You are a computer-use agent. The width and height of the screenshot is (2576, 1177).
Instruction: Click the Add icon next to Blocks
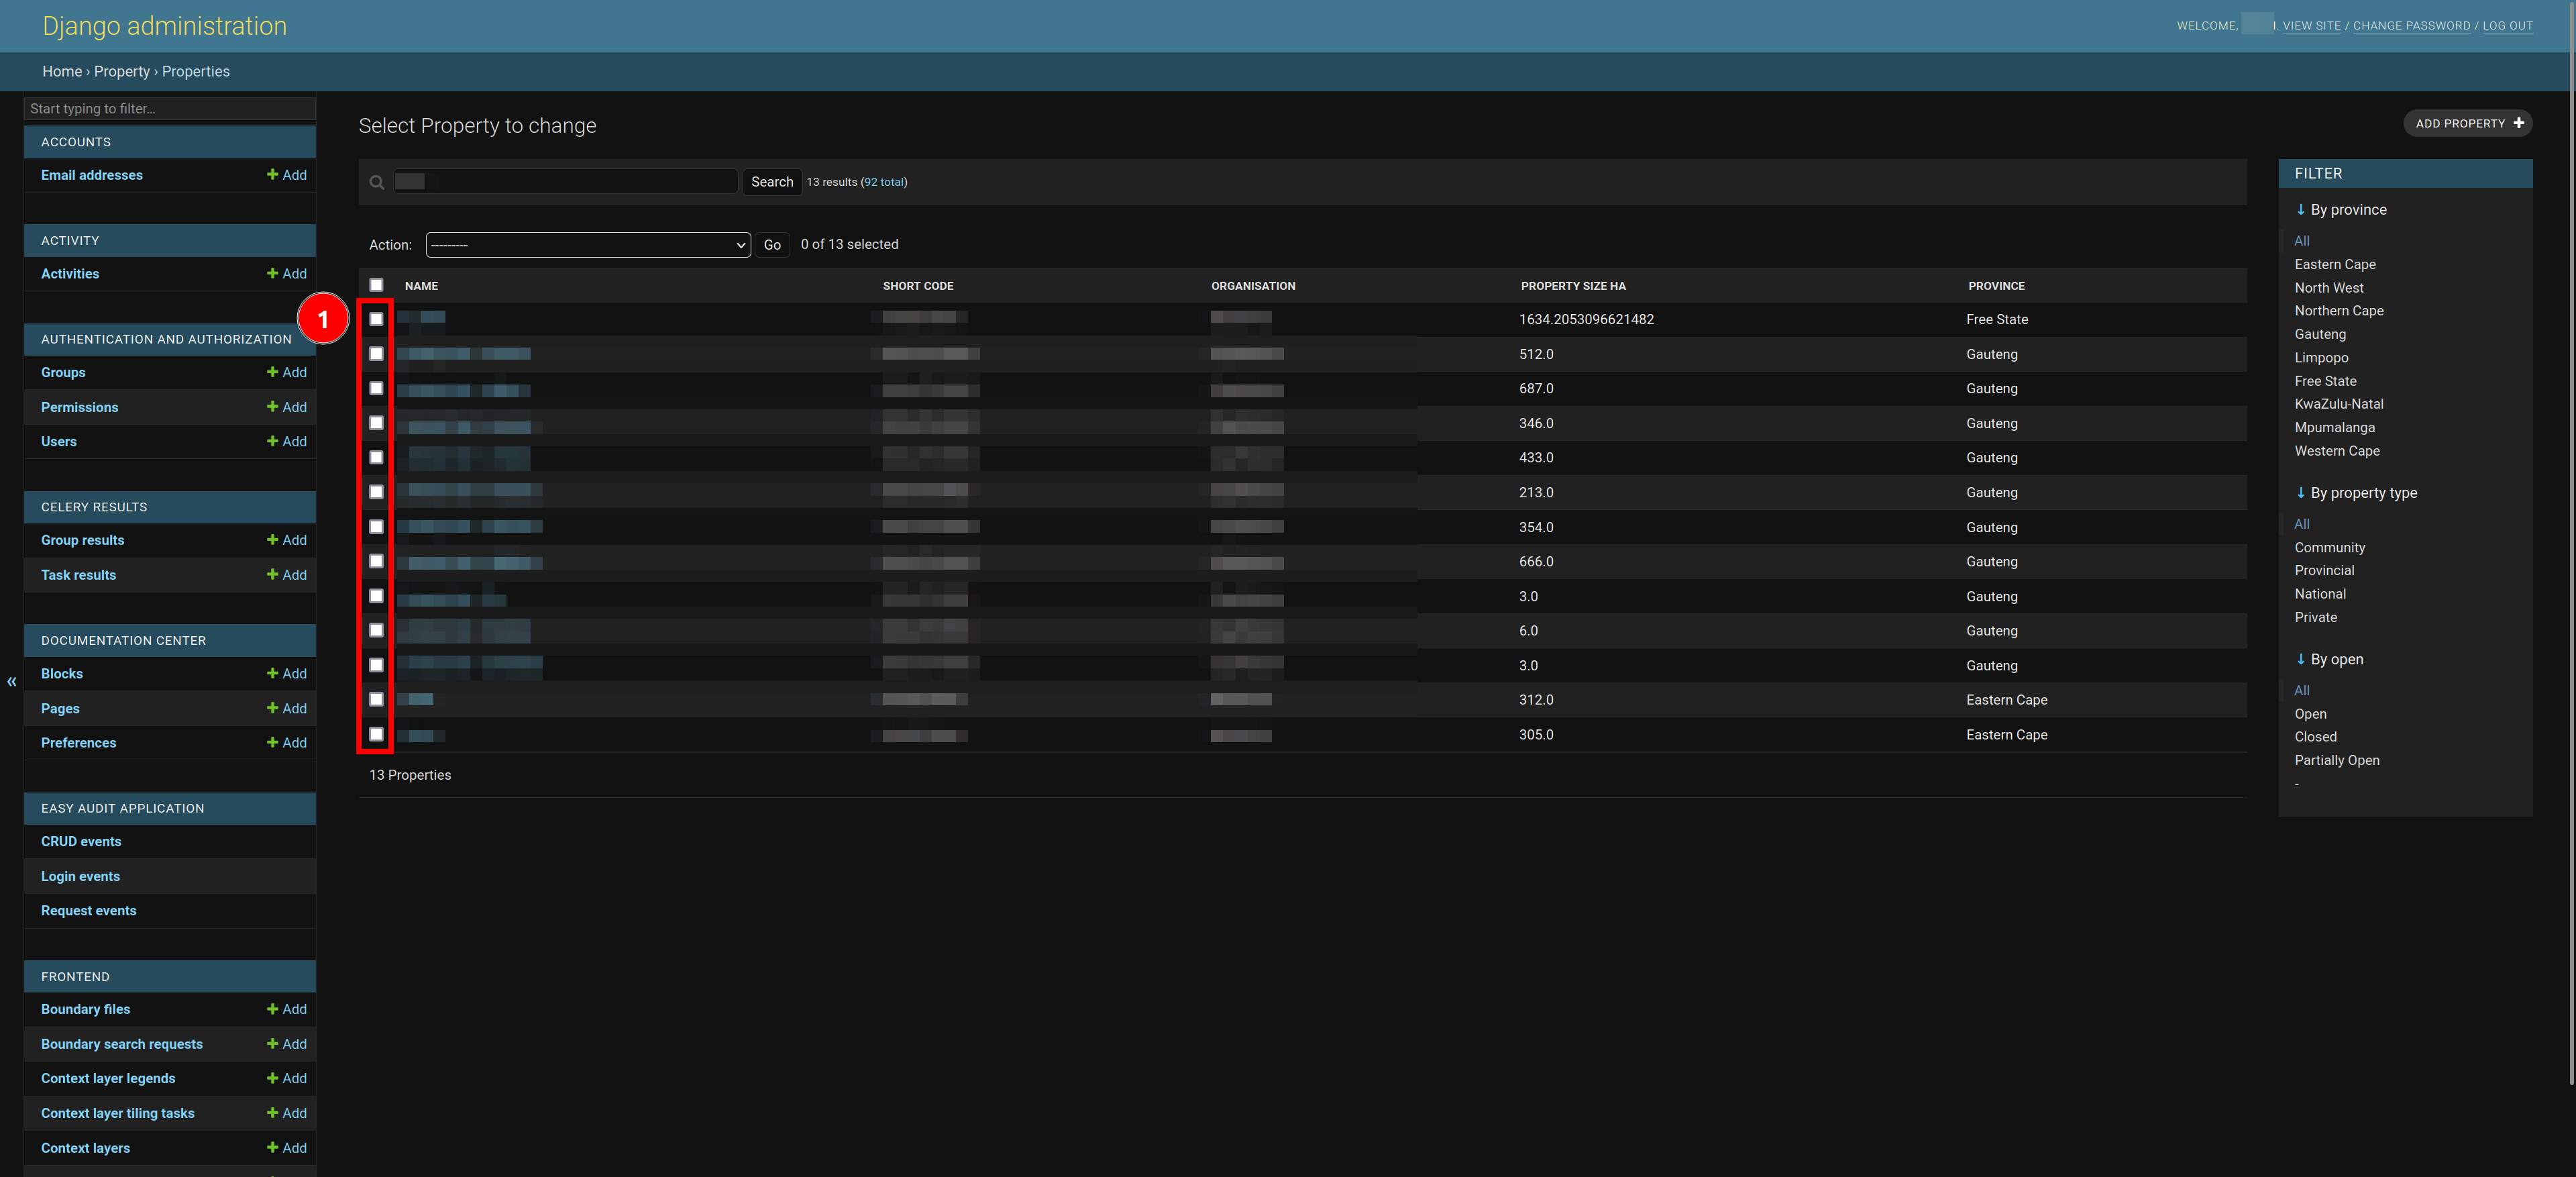pos(272,674)
